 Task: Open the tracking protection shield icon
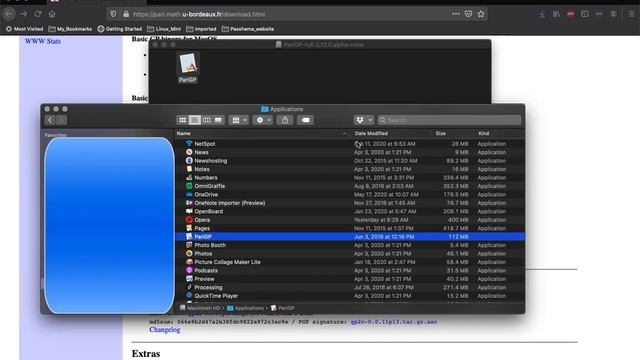click(113, 14)
